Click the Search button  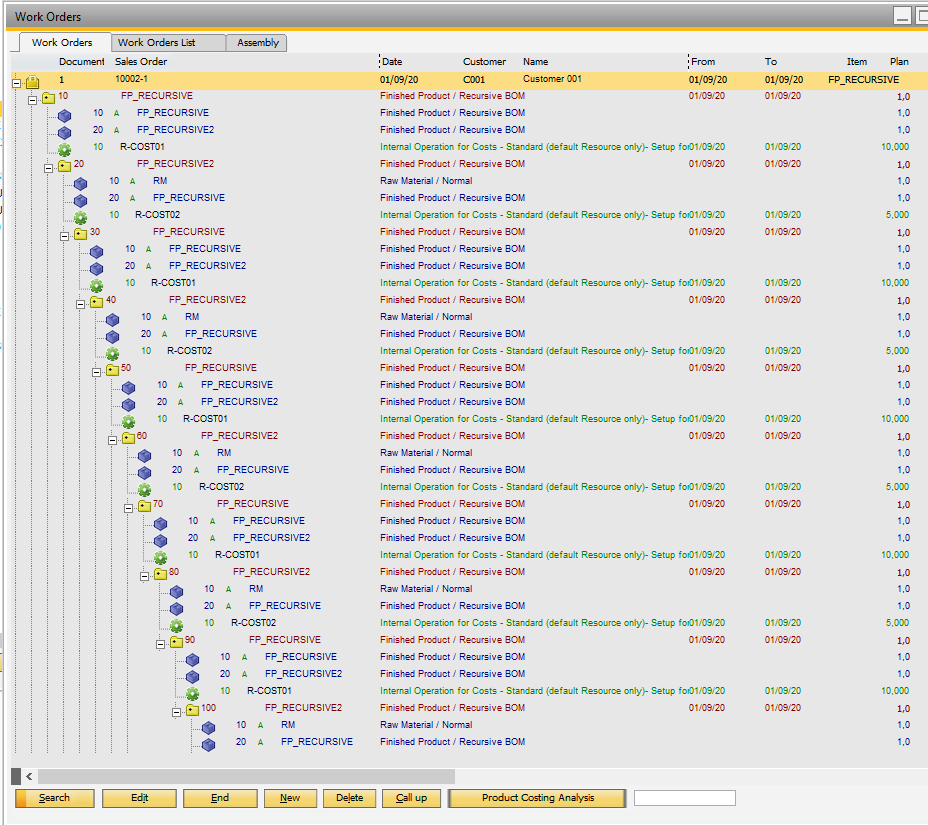(x=54, y=798)
